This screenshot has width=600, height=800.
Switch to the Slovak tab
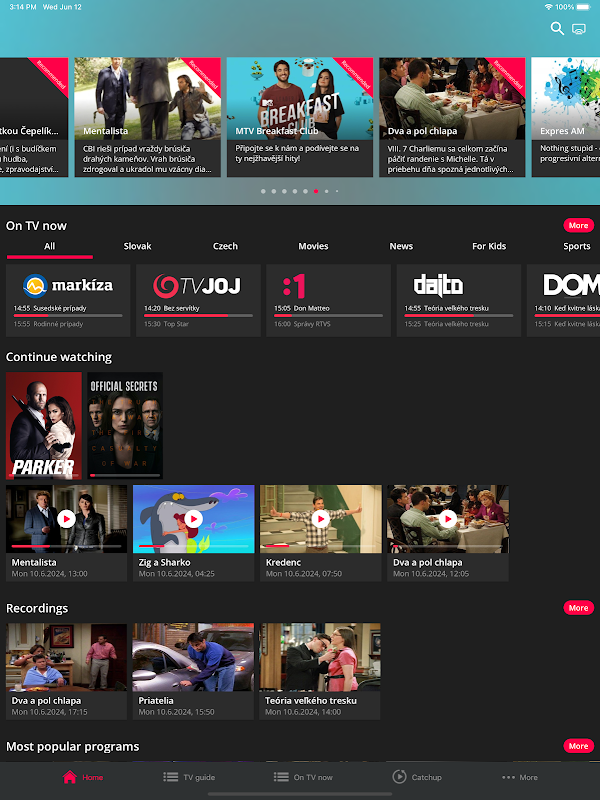137,246
